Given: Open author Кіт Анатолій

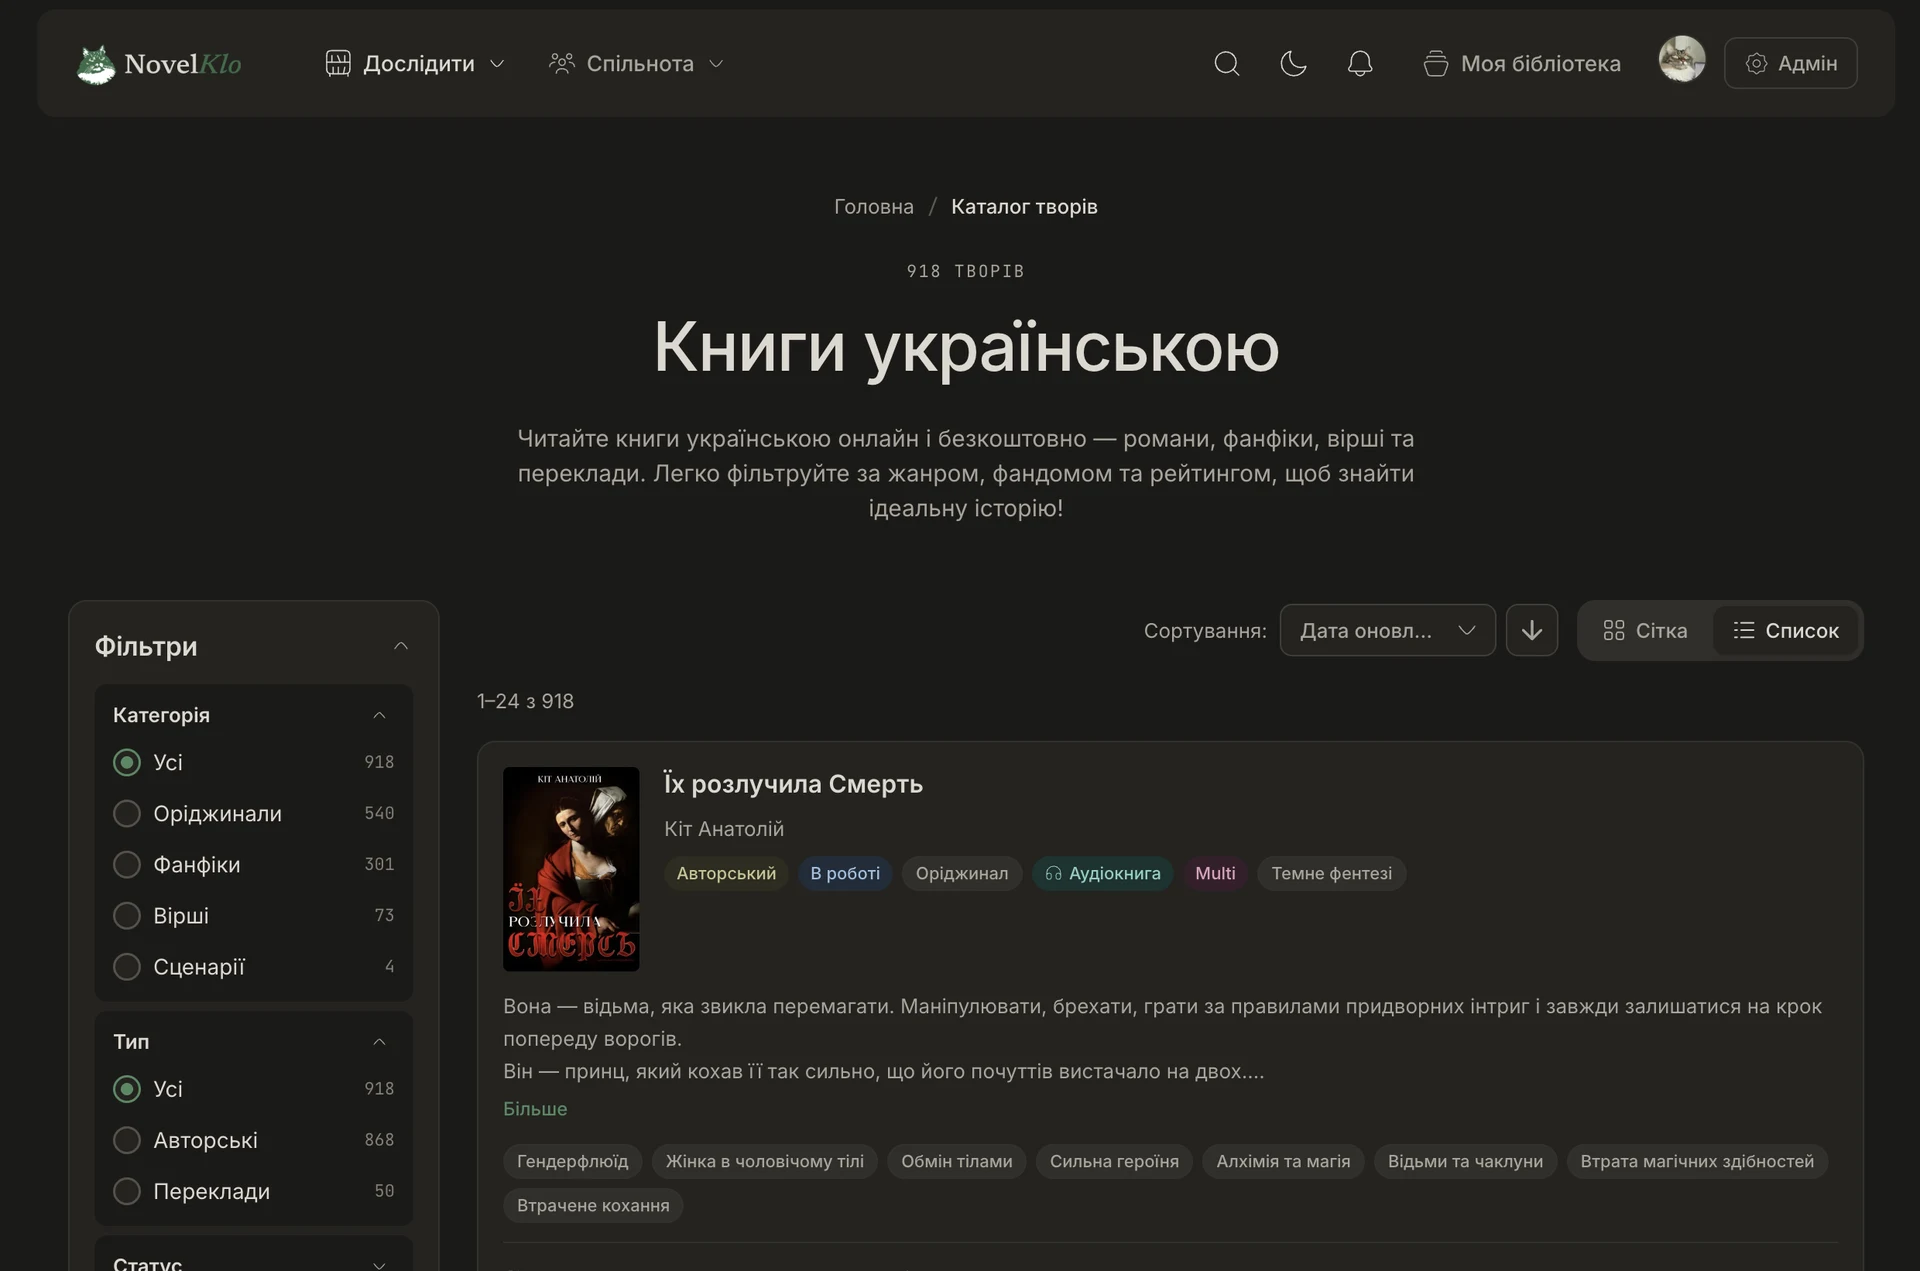Looking at the screenshot, I should [x=724, y=829].
